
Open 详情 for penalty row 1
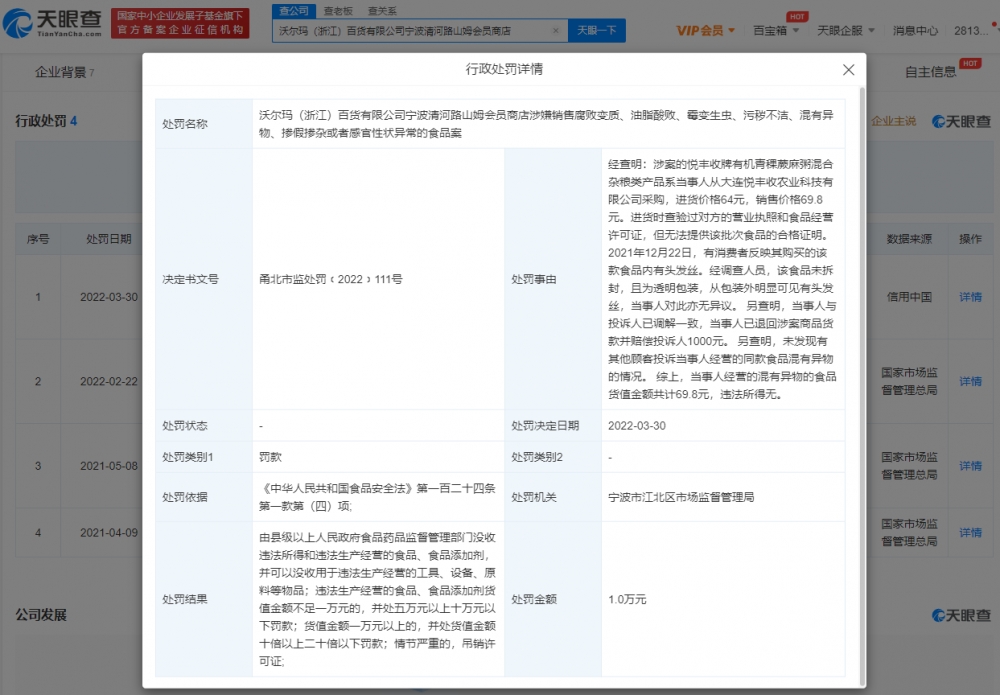970,297
